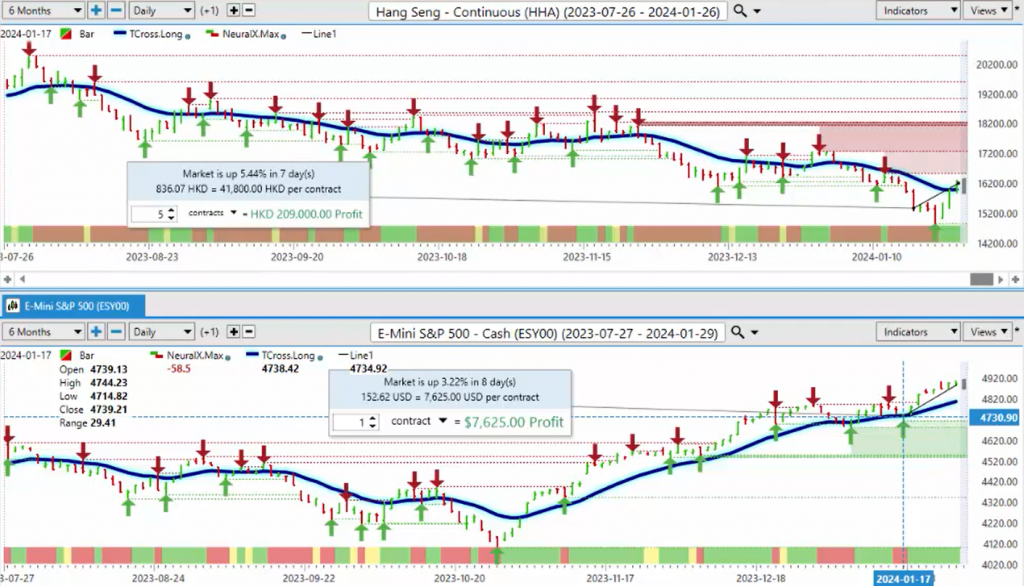Zoom in with blue plus on Hang Seng chart

(x=96, y=10)
